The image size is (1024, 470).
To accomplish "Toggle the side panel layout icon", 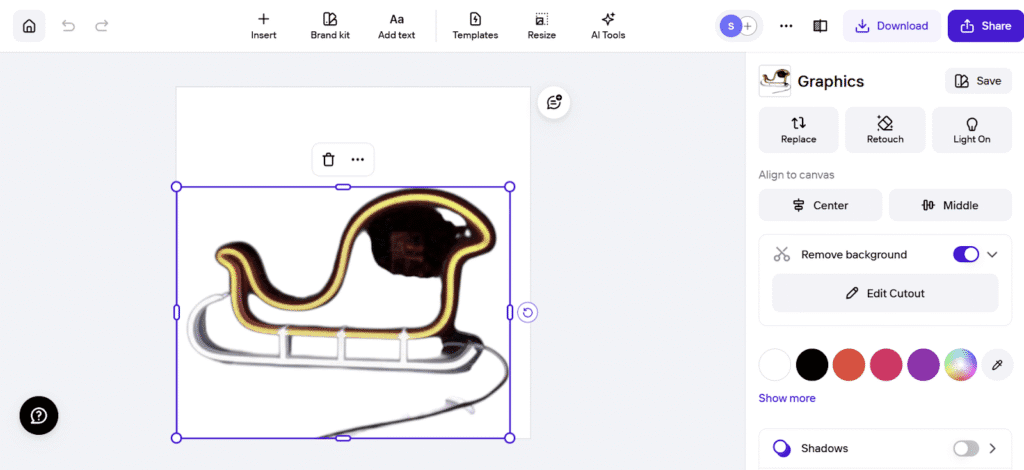I will click(820, 26).
